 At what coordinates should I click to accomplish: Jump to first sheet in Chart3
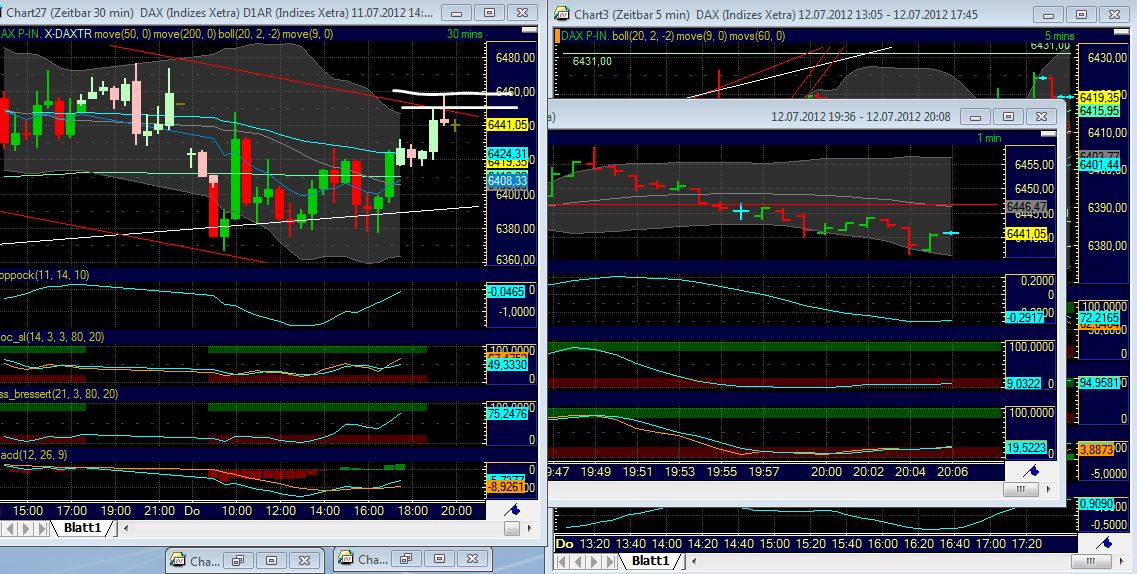coord(562,561)
